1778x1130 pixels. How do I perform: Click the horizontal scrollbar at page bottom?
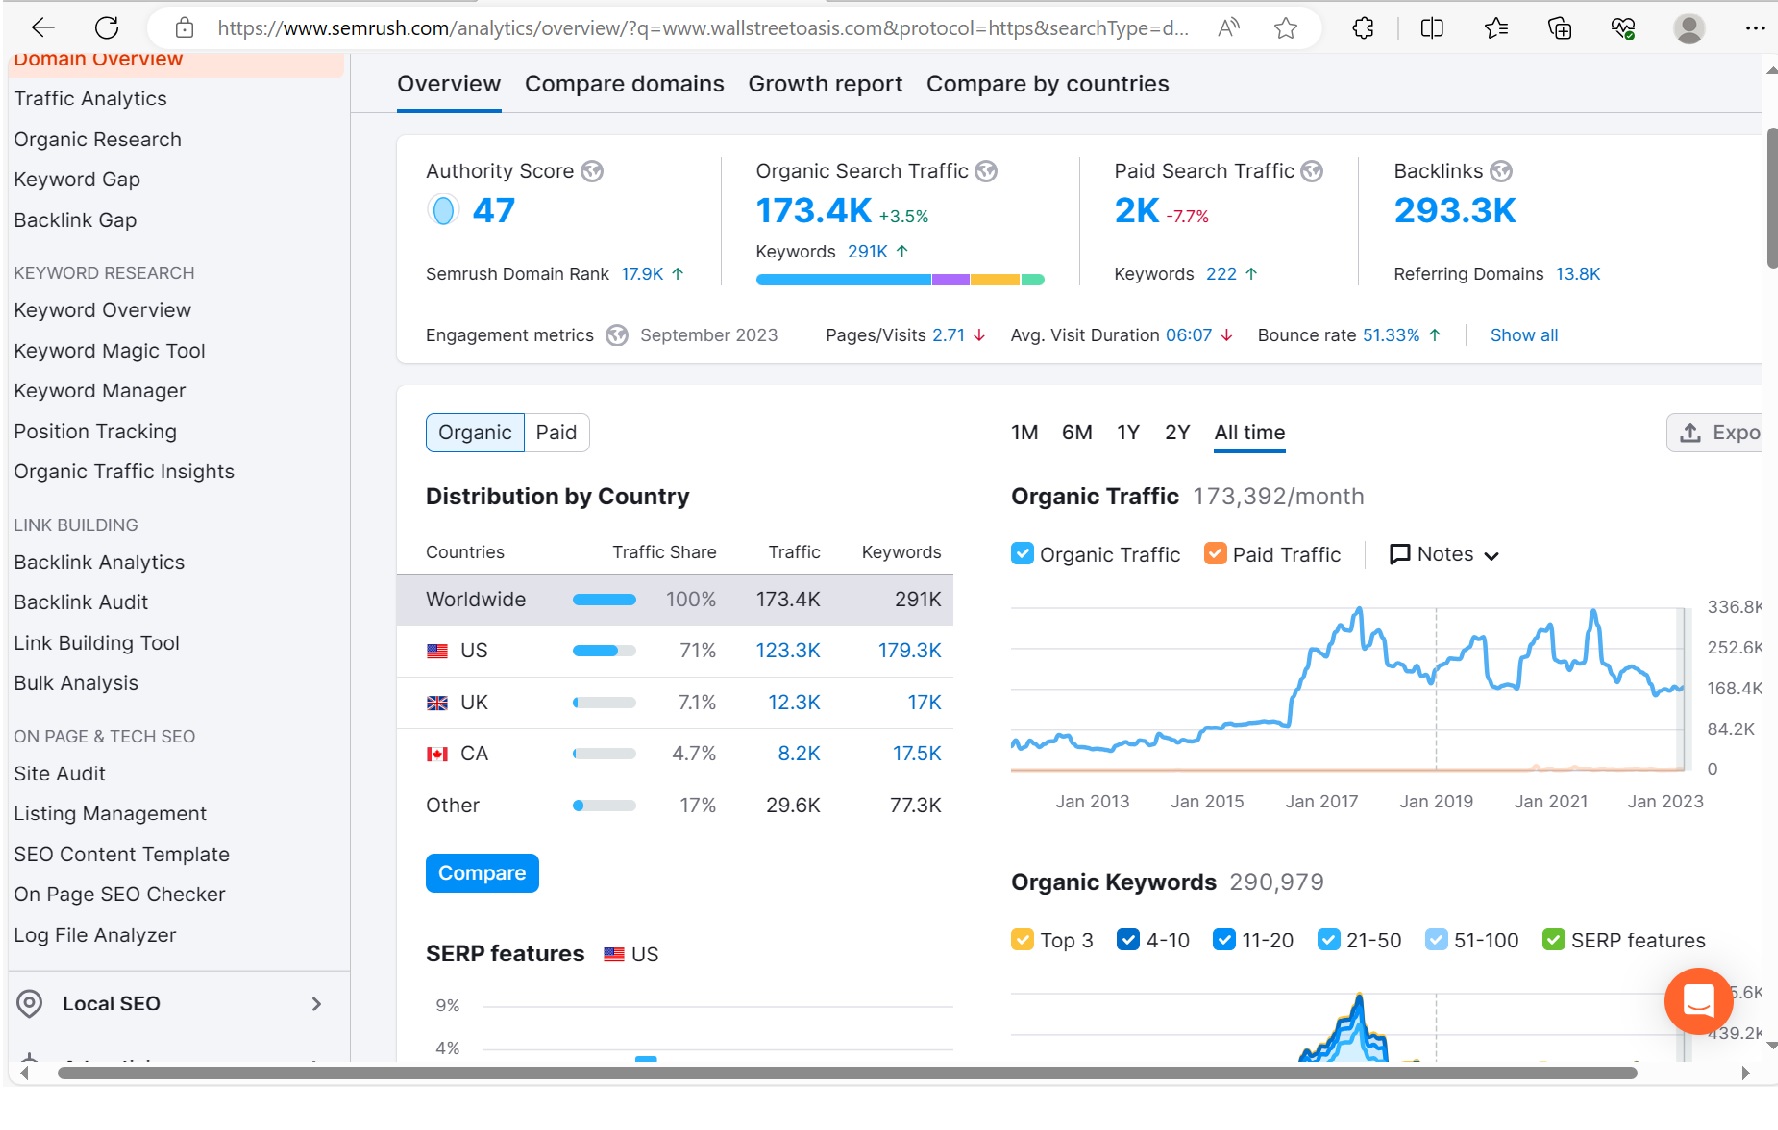coord(846,1073)
